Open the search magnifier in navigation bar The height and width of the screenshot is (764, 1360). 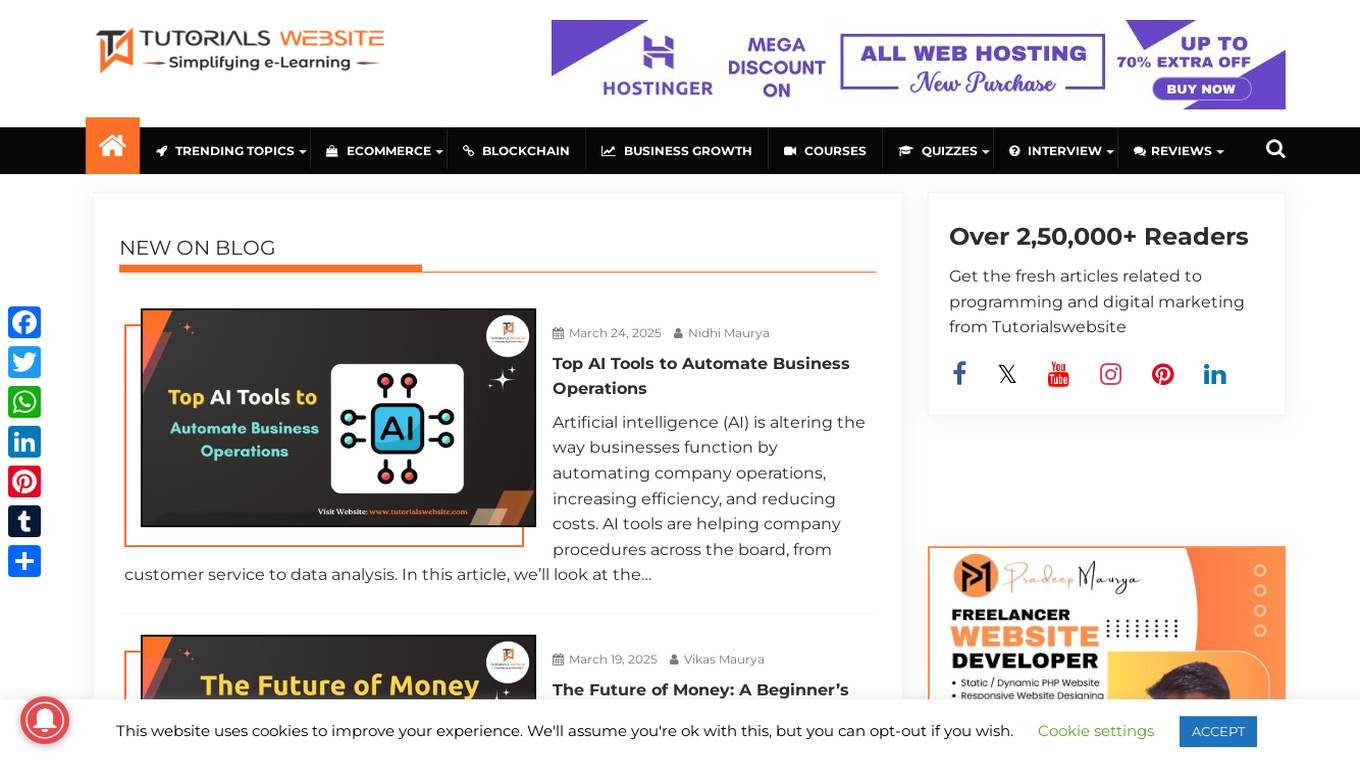[x=1275, y=149]
